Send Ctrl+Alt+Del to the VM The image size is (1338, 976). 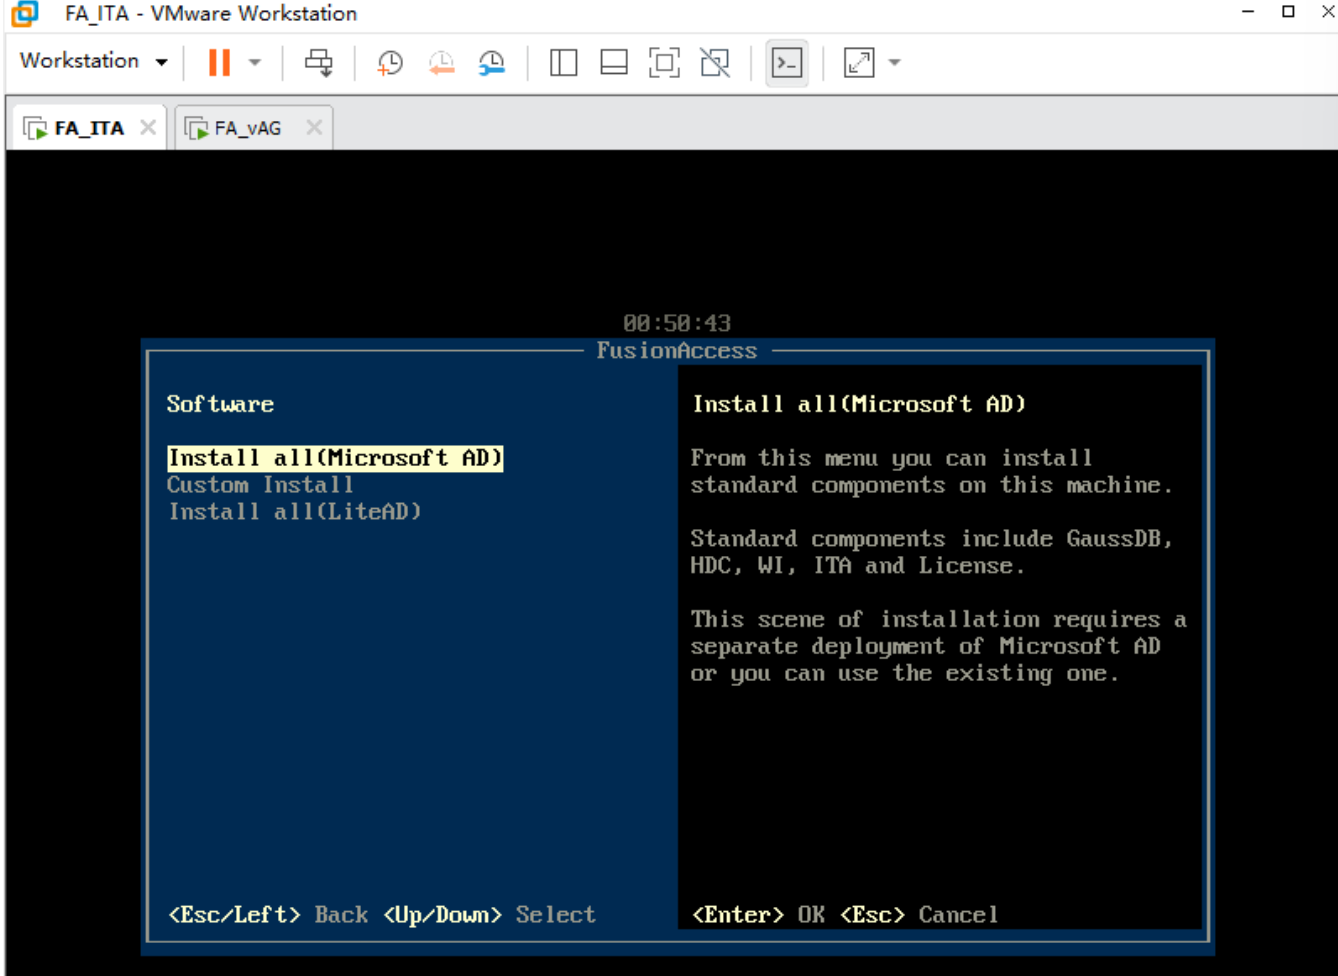click(319, 62)
